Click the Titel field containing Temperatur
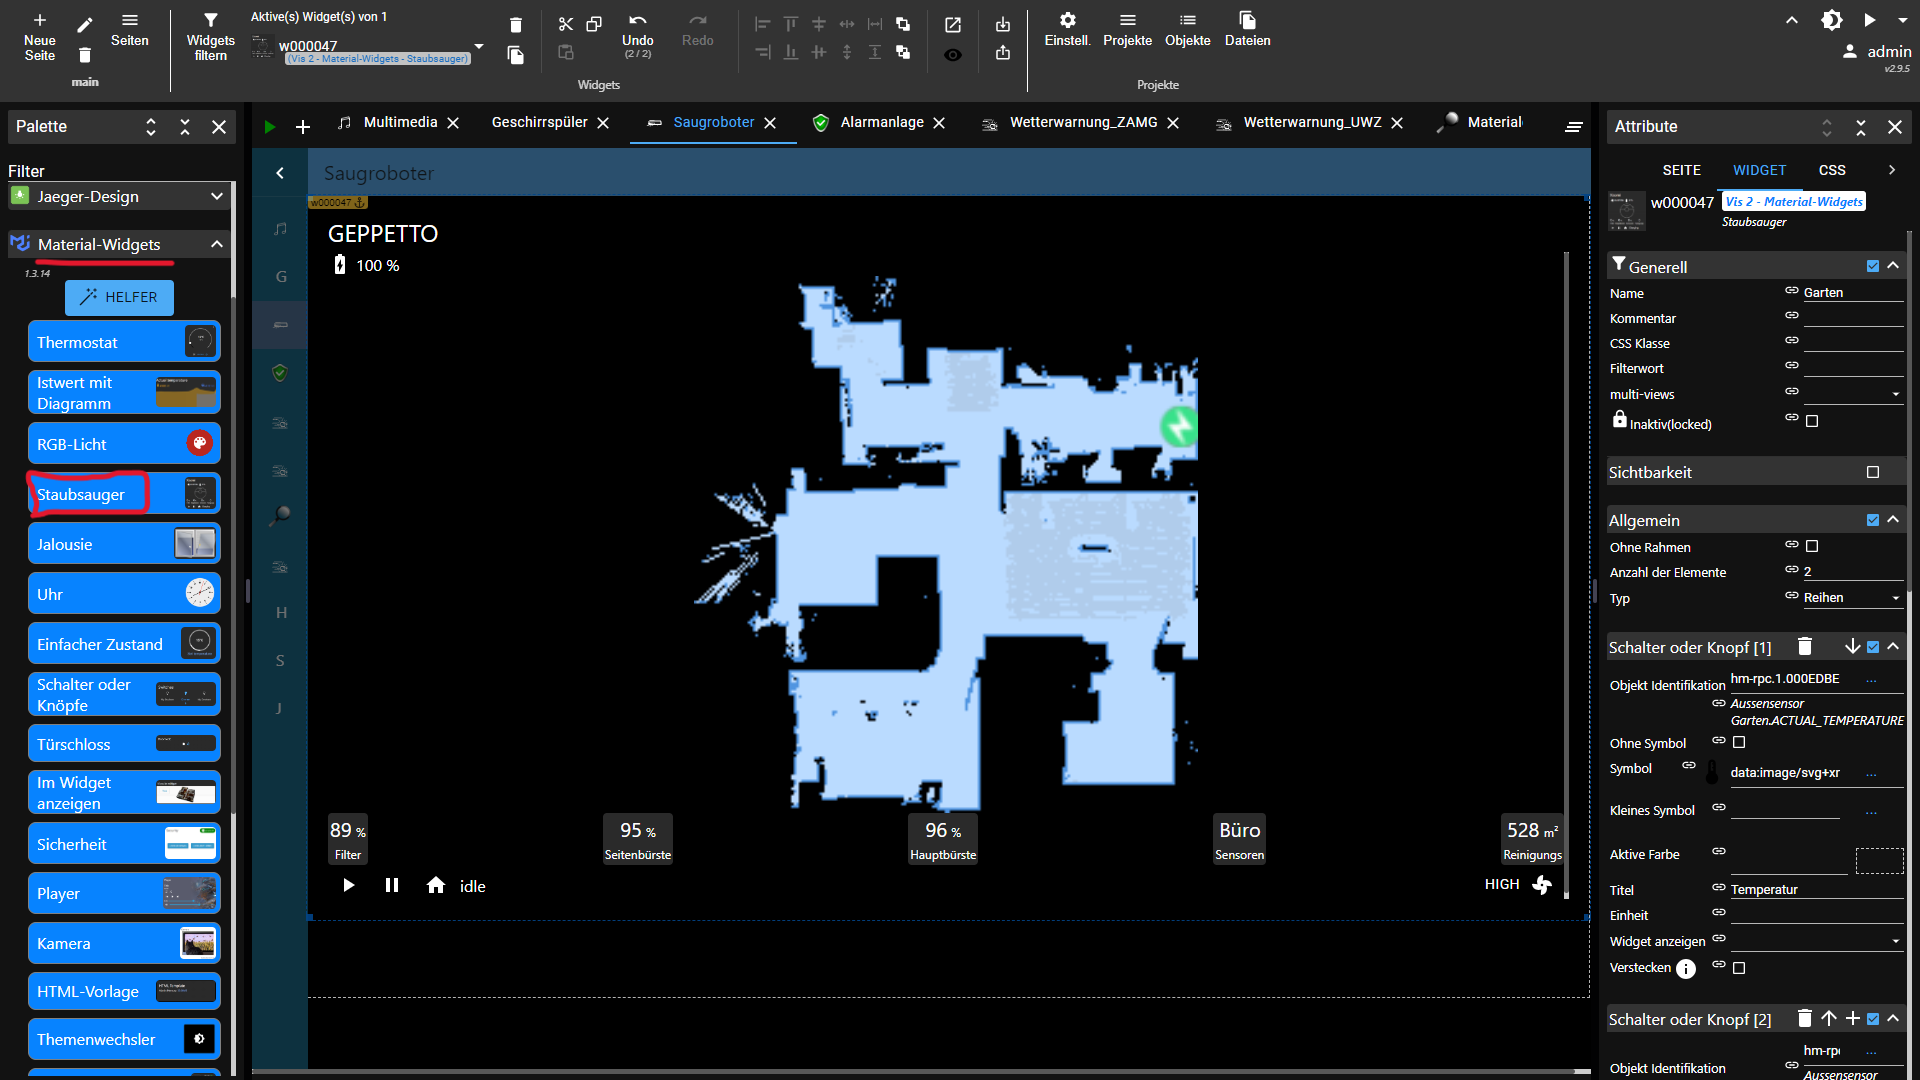Image resolution: width=1920 pixels, height=1080 pixels. tap(1816, 889)
